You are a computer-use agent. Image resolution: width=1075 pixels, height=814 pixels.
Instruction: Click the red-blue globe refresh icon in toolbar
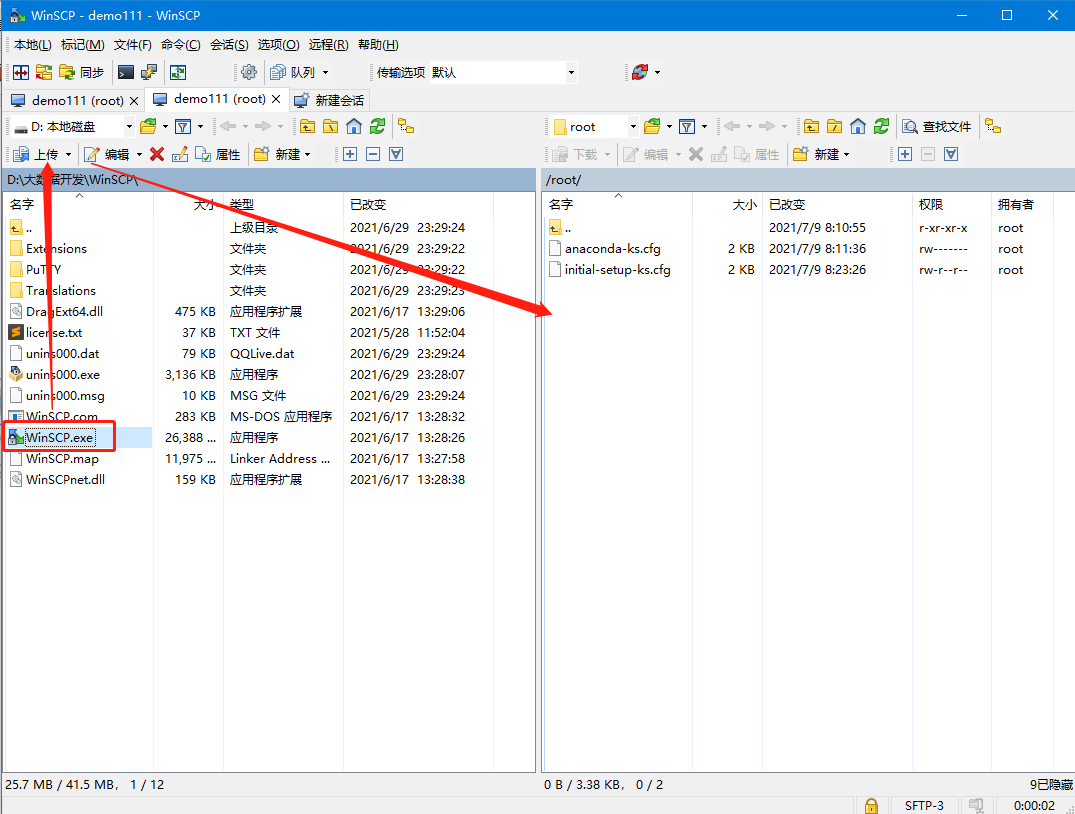(x=640, y=72)
